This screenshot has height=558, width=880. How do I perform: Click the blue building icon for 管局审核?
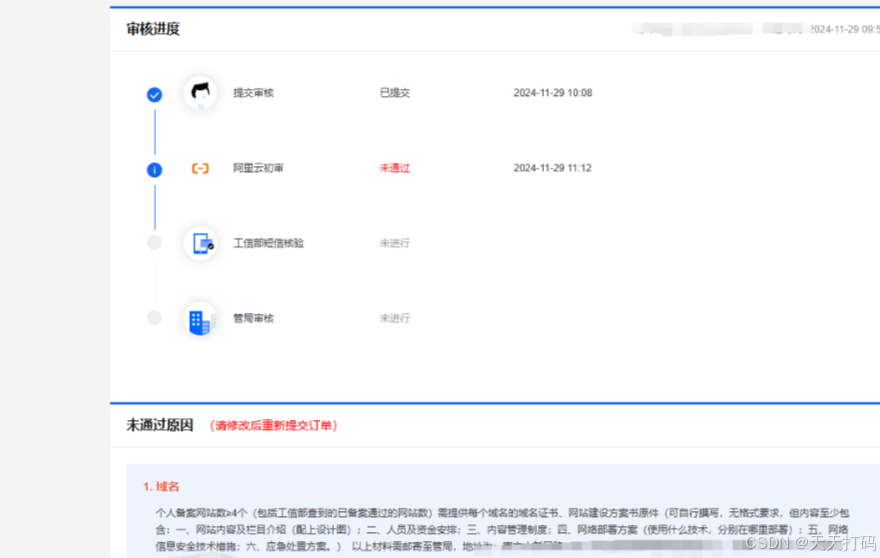pyautogui.click(x=200, y=319)
